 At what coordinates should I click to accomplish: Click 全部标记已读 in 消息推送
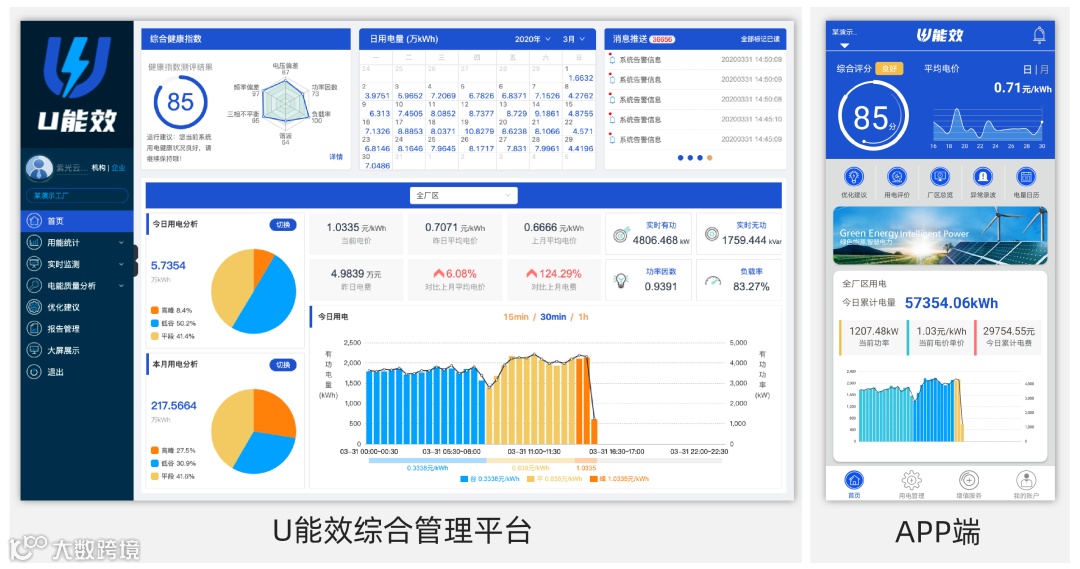click(760, 39)
